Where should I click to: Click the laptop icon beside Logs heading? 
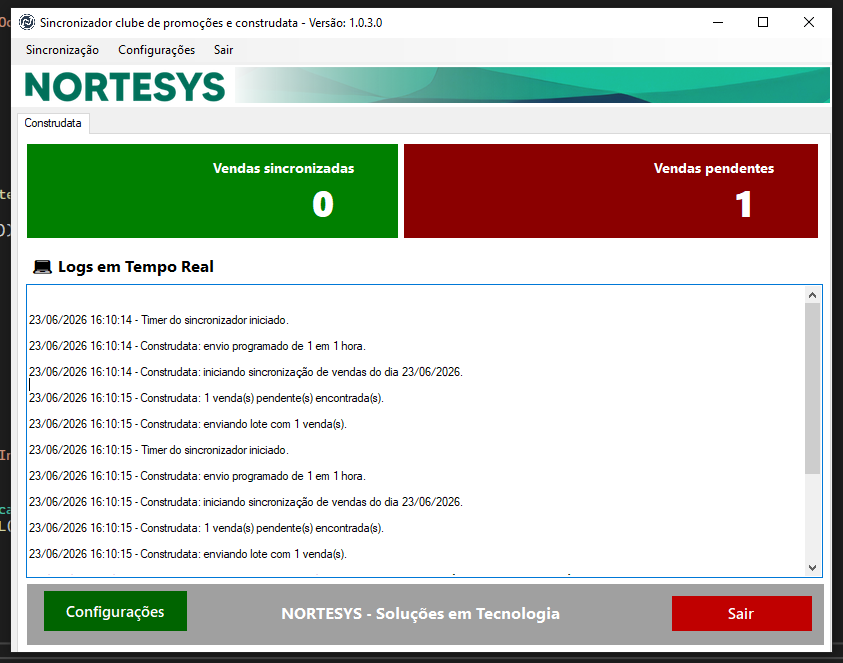tap(42, 267)
